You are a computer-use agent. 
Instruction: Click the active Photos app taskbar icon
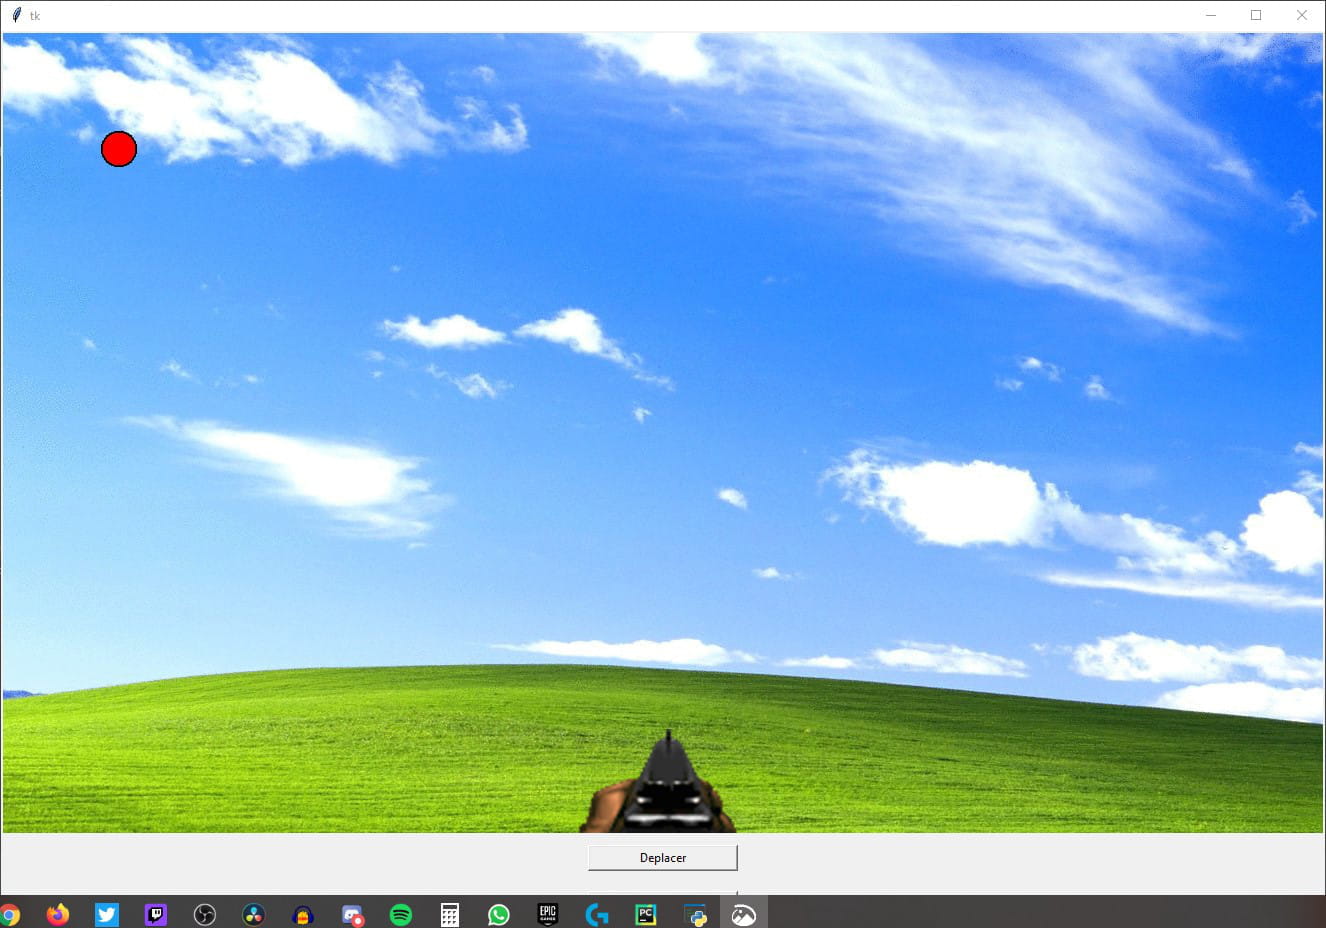[x=744, y=914]
